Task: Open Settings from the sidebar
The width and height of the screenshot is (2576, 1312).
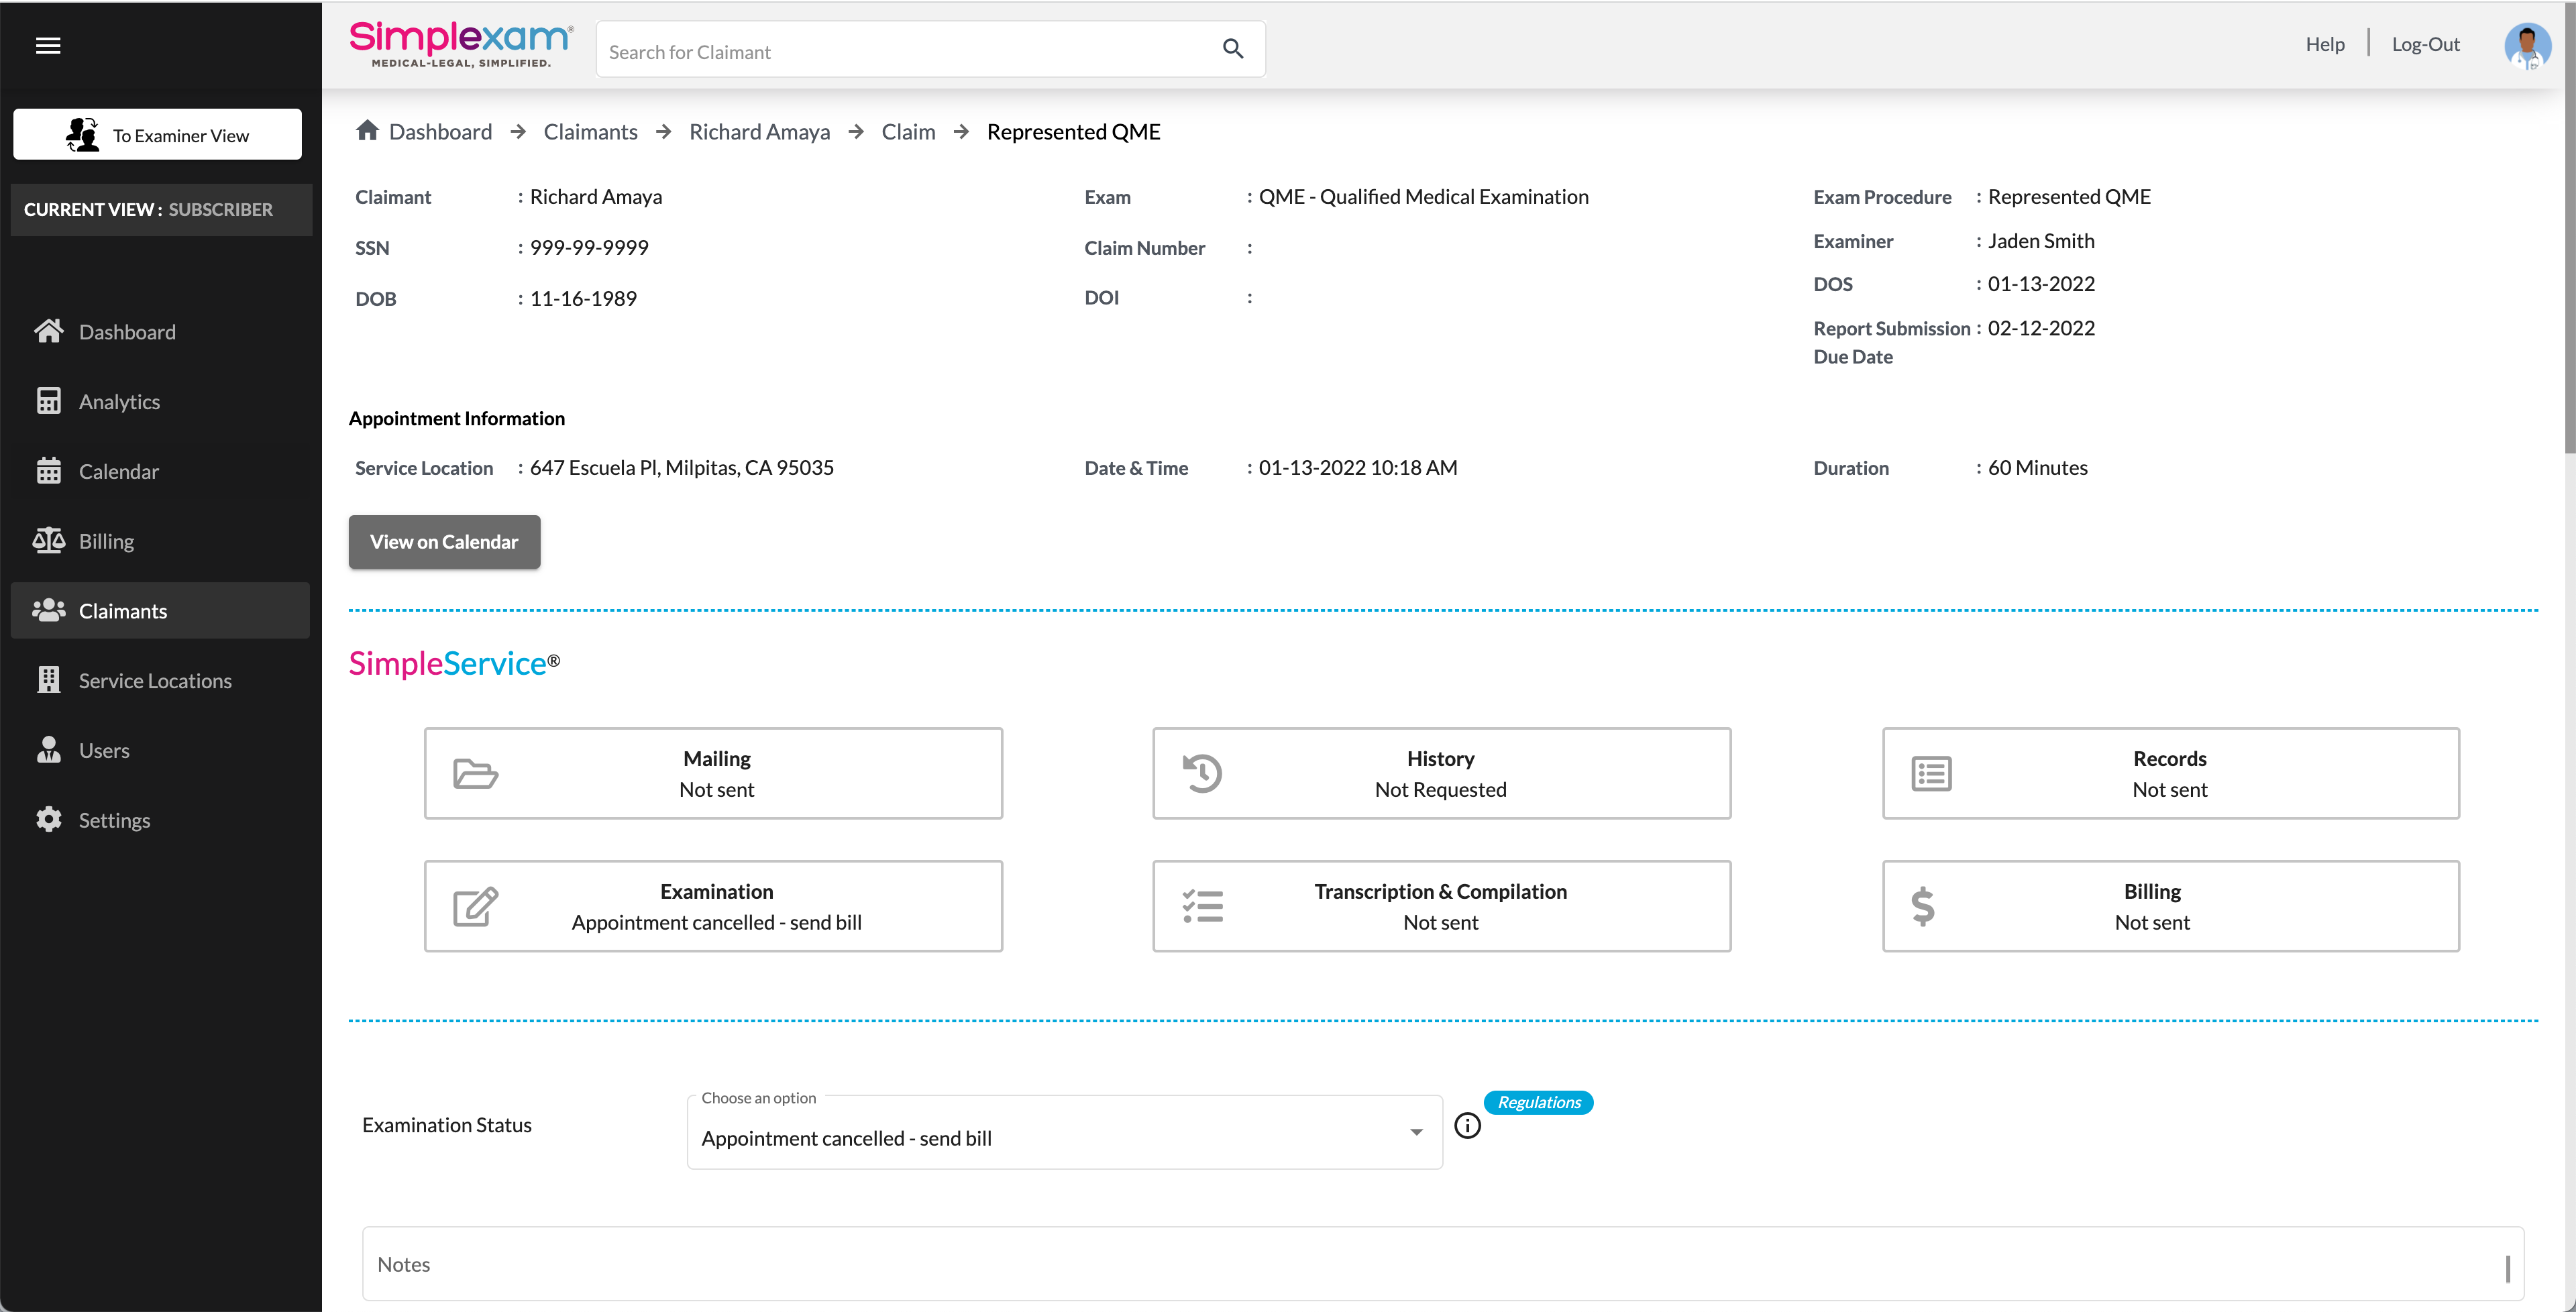Action: click(114, 820)
